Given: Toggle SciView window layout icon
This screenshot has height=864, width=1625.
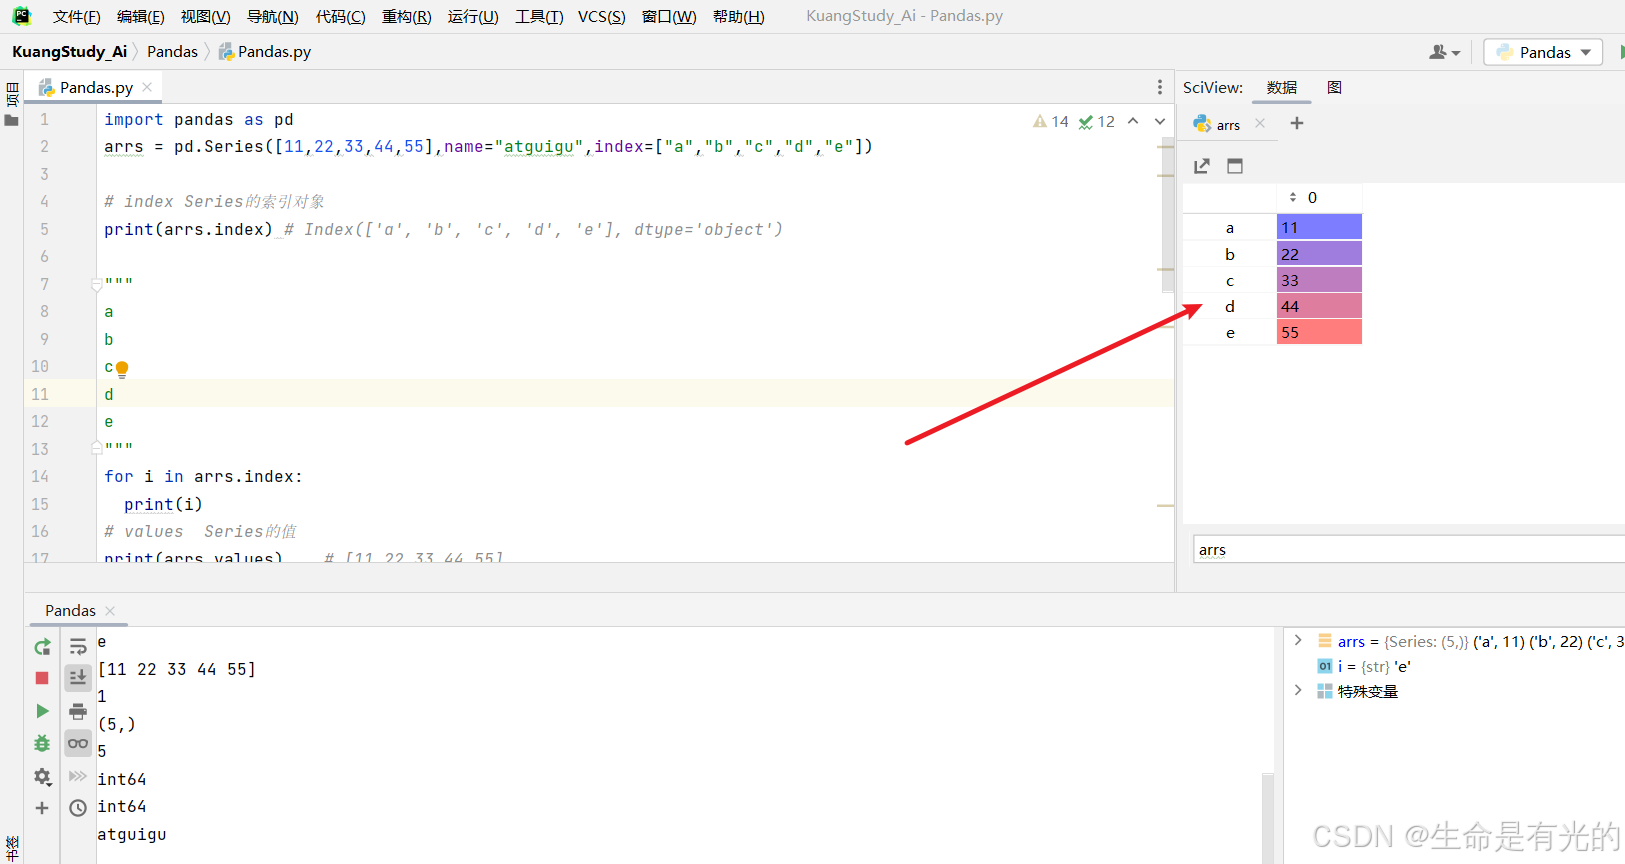Looking at the screenshot, I should point(1235,166).
